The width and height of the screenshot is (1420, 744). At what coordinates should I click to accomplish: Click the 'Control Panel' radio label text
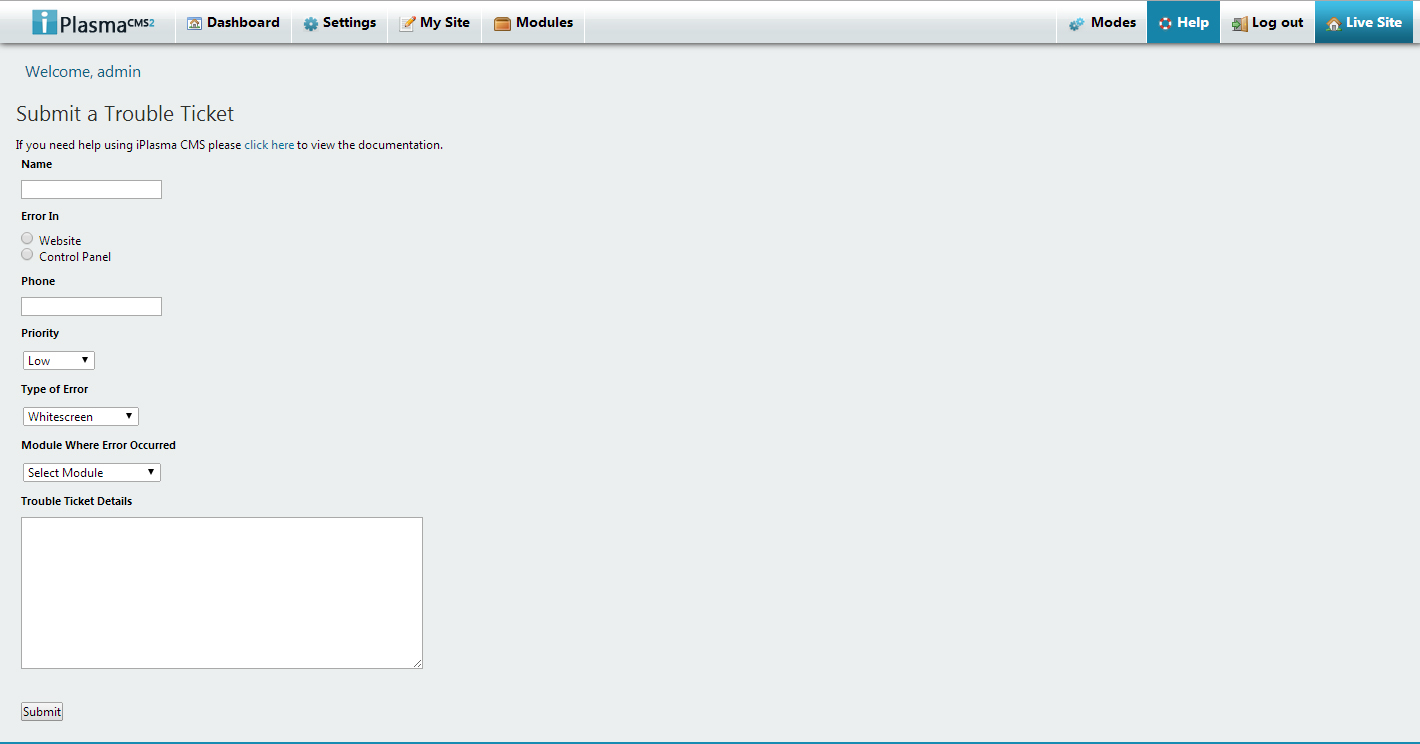point(75,257)
